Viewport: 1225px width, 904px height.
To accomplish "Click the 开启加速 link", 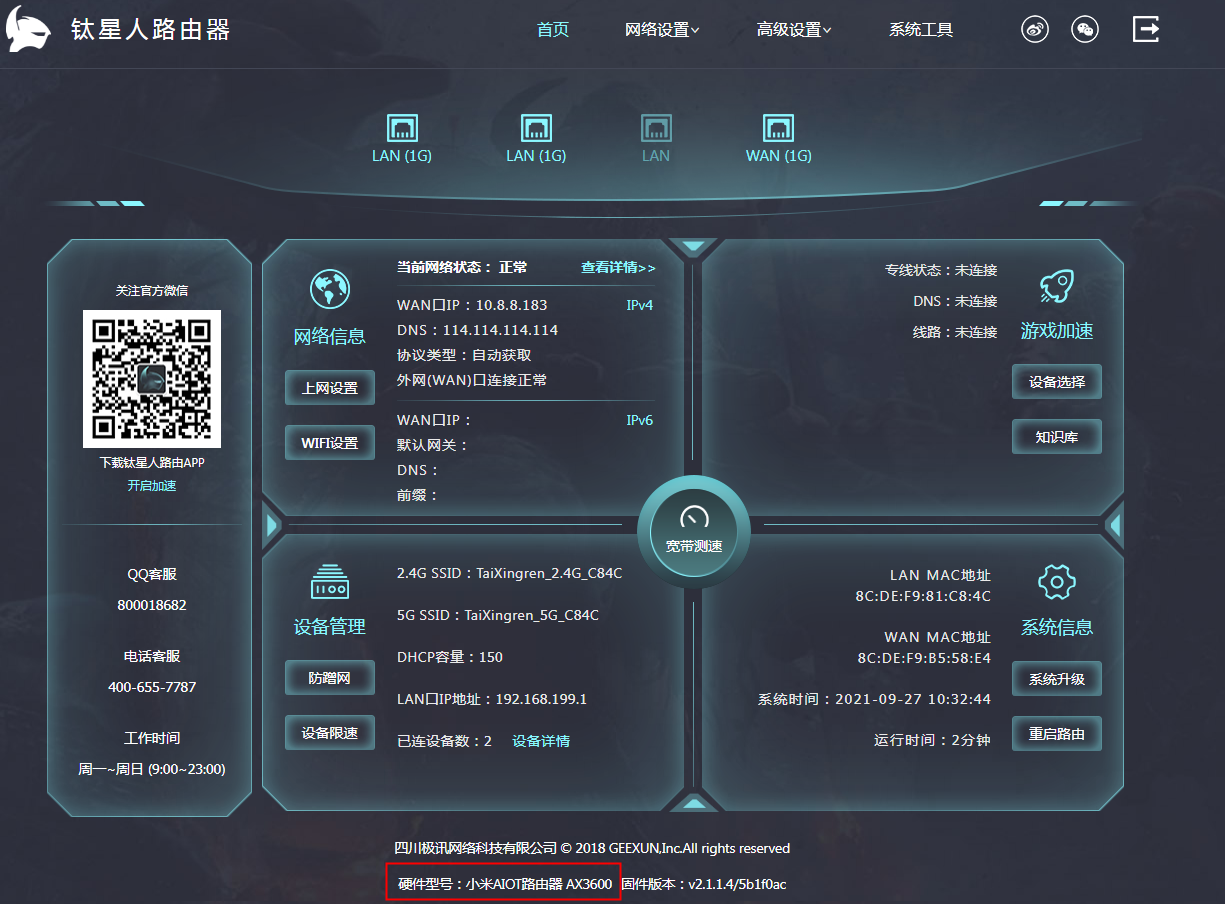I will pos(151,485).
